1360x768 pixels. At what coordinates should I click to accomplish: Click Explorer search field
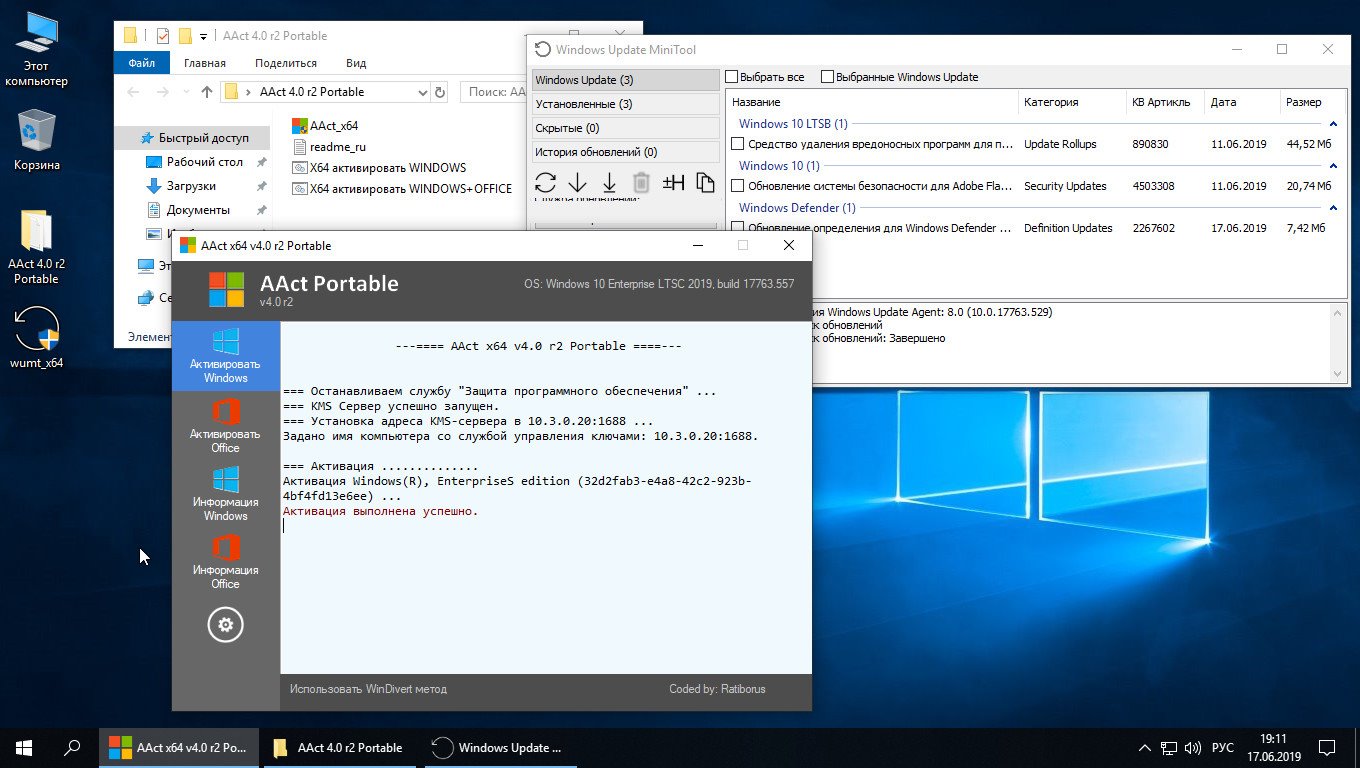[494, 92]
